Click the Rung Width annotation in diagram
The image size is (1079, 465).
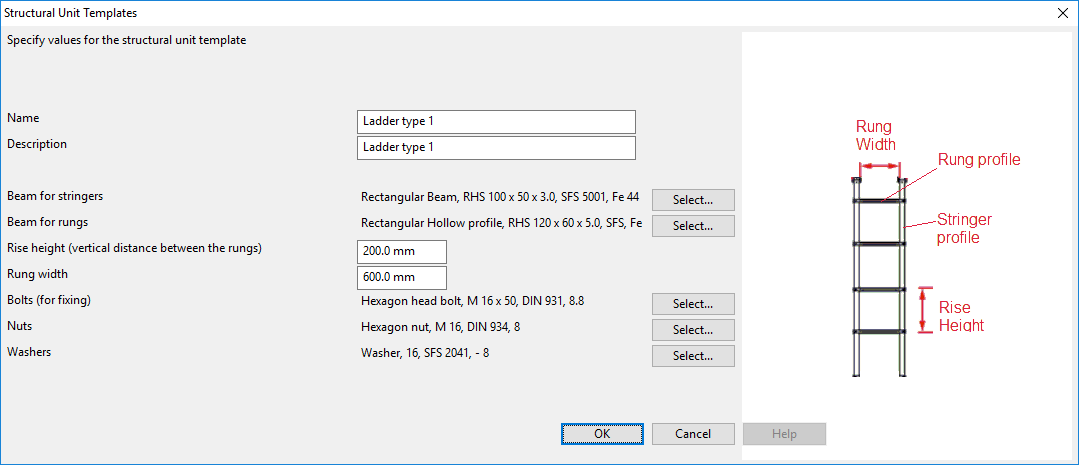point(876,136)
